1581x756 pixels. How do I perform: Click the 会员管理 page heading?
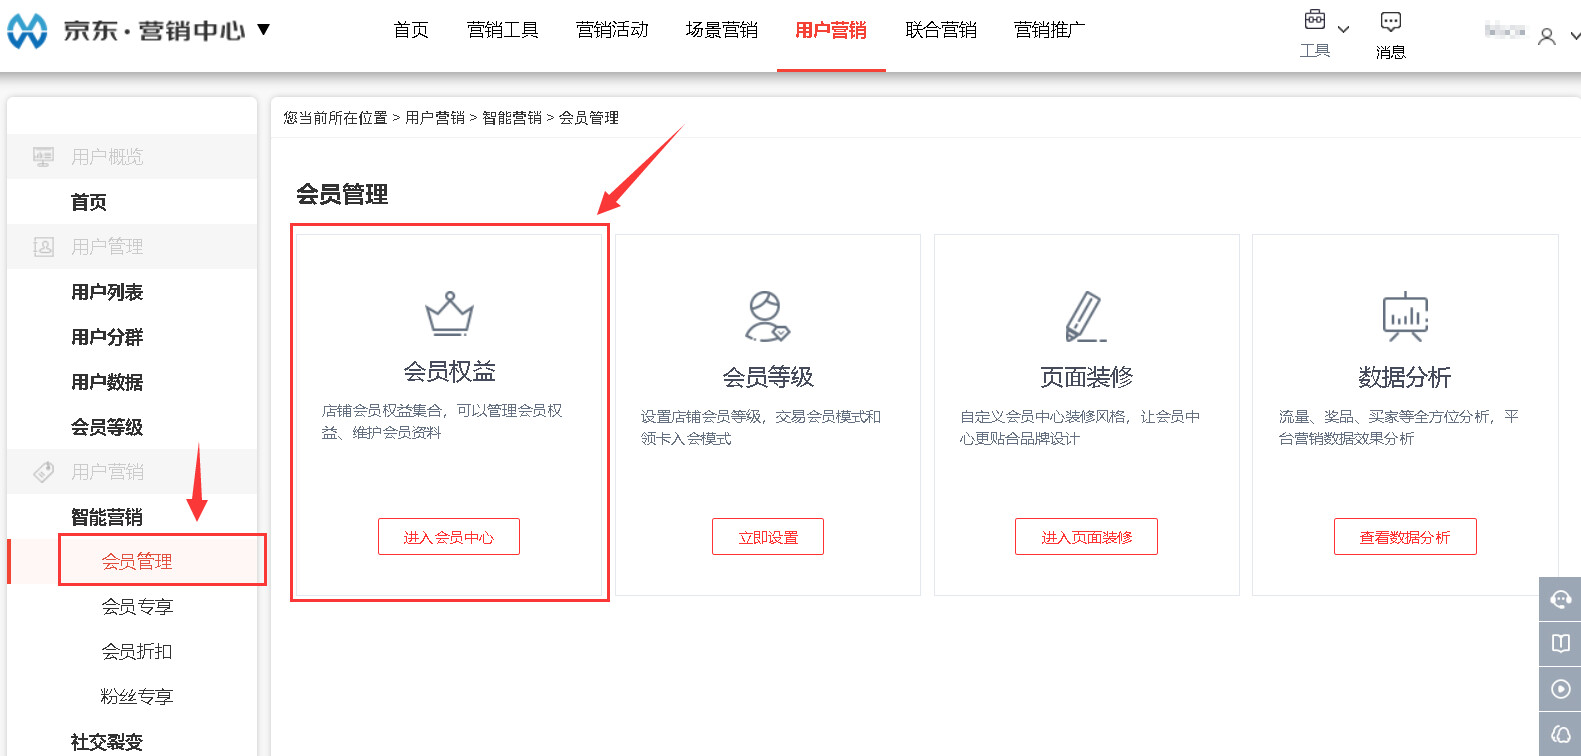click(x=342, y=194)
